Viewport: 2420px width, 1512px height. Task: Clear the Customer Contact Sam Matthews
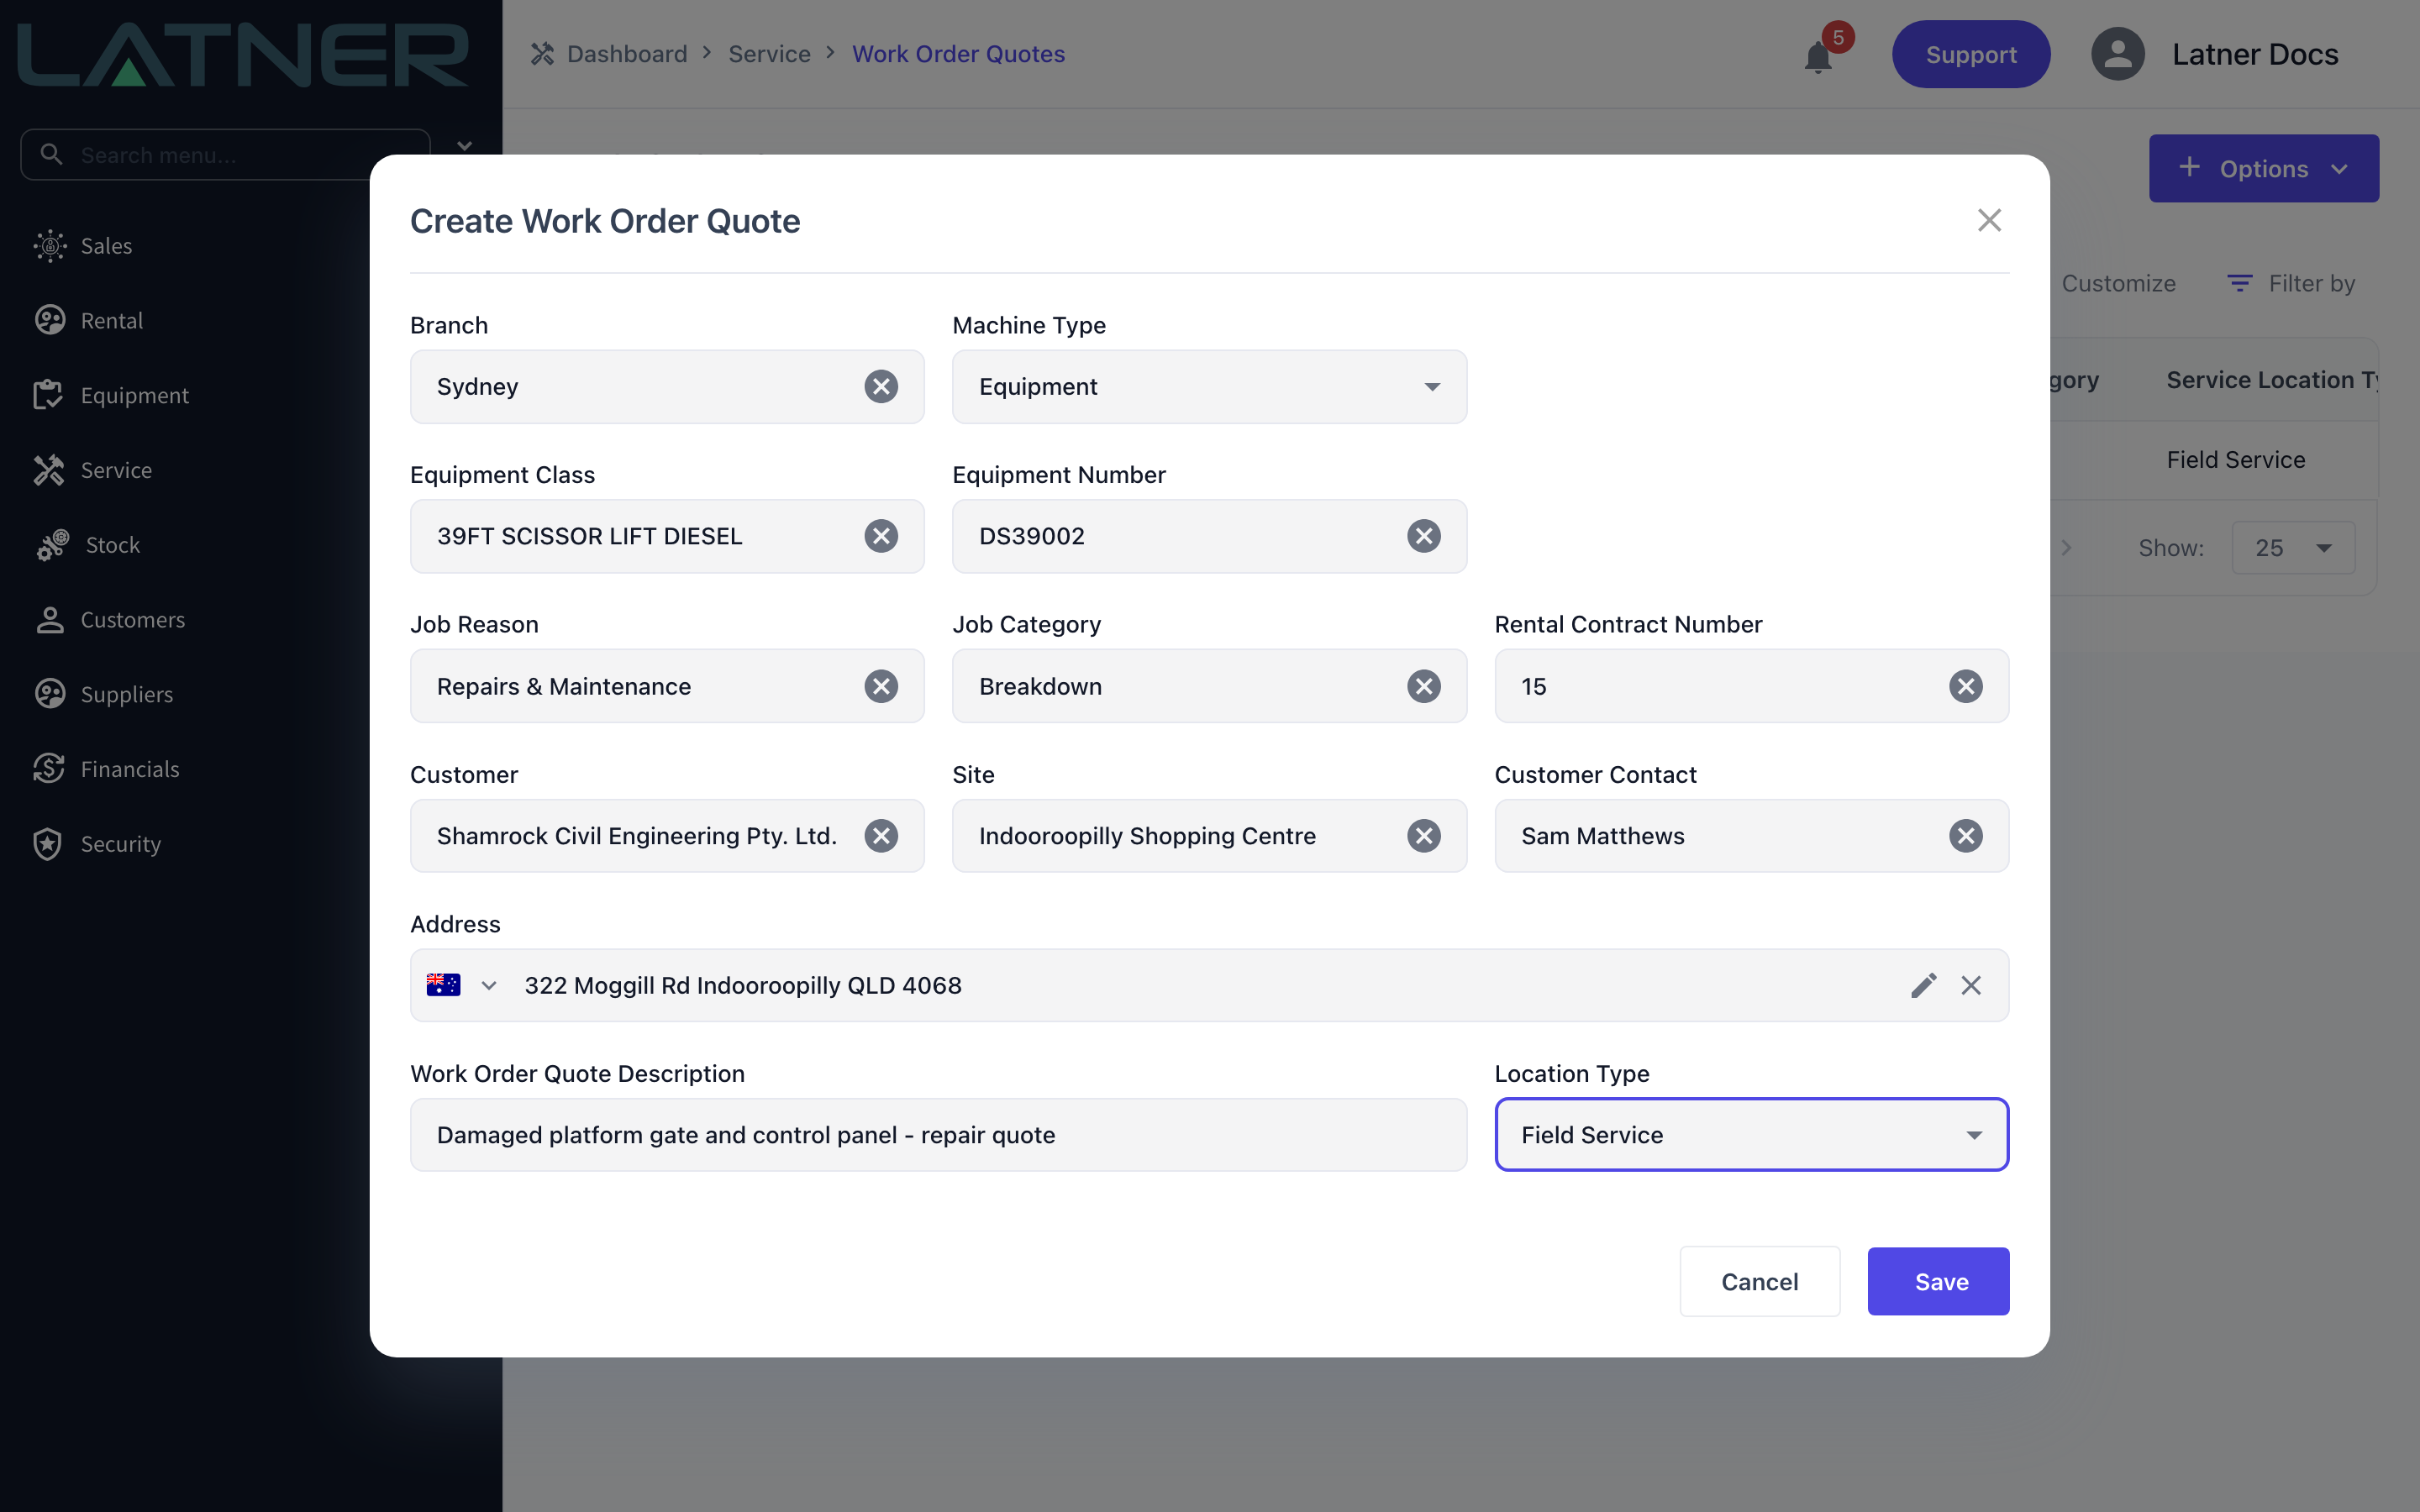(x=1966, y=836)
